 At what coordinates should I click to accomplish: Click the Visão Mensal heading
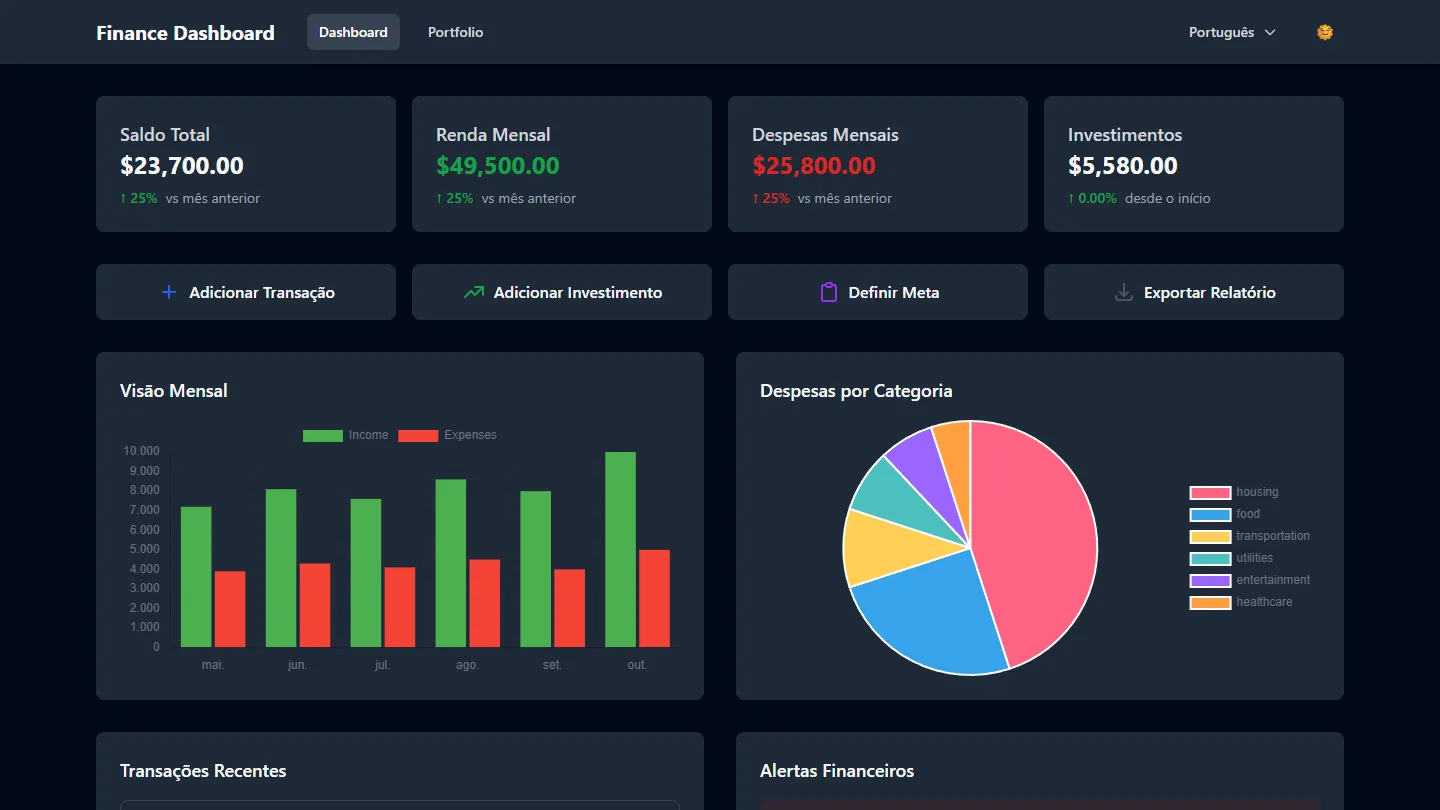coord(174,391)
